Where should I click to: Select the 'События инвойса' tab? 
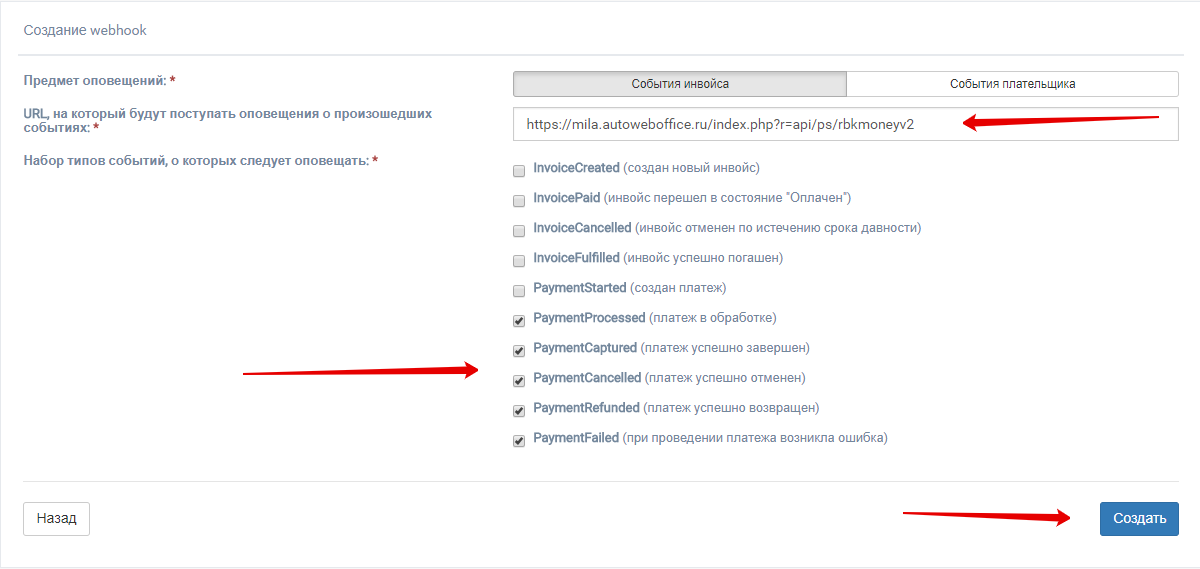click(x=679, y=84)
